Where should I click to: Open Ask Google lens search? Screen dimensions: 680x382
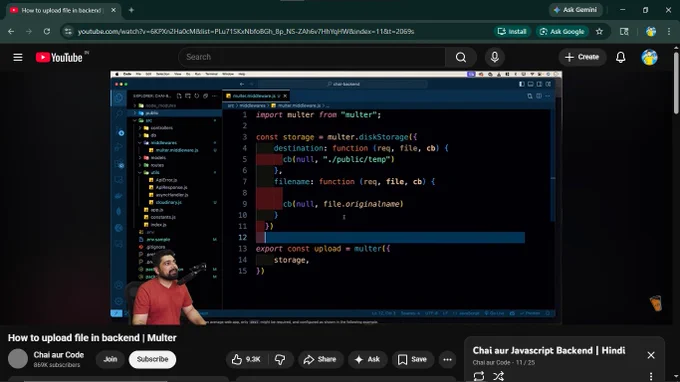[562, 32]
